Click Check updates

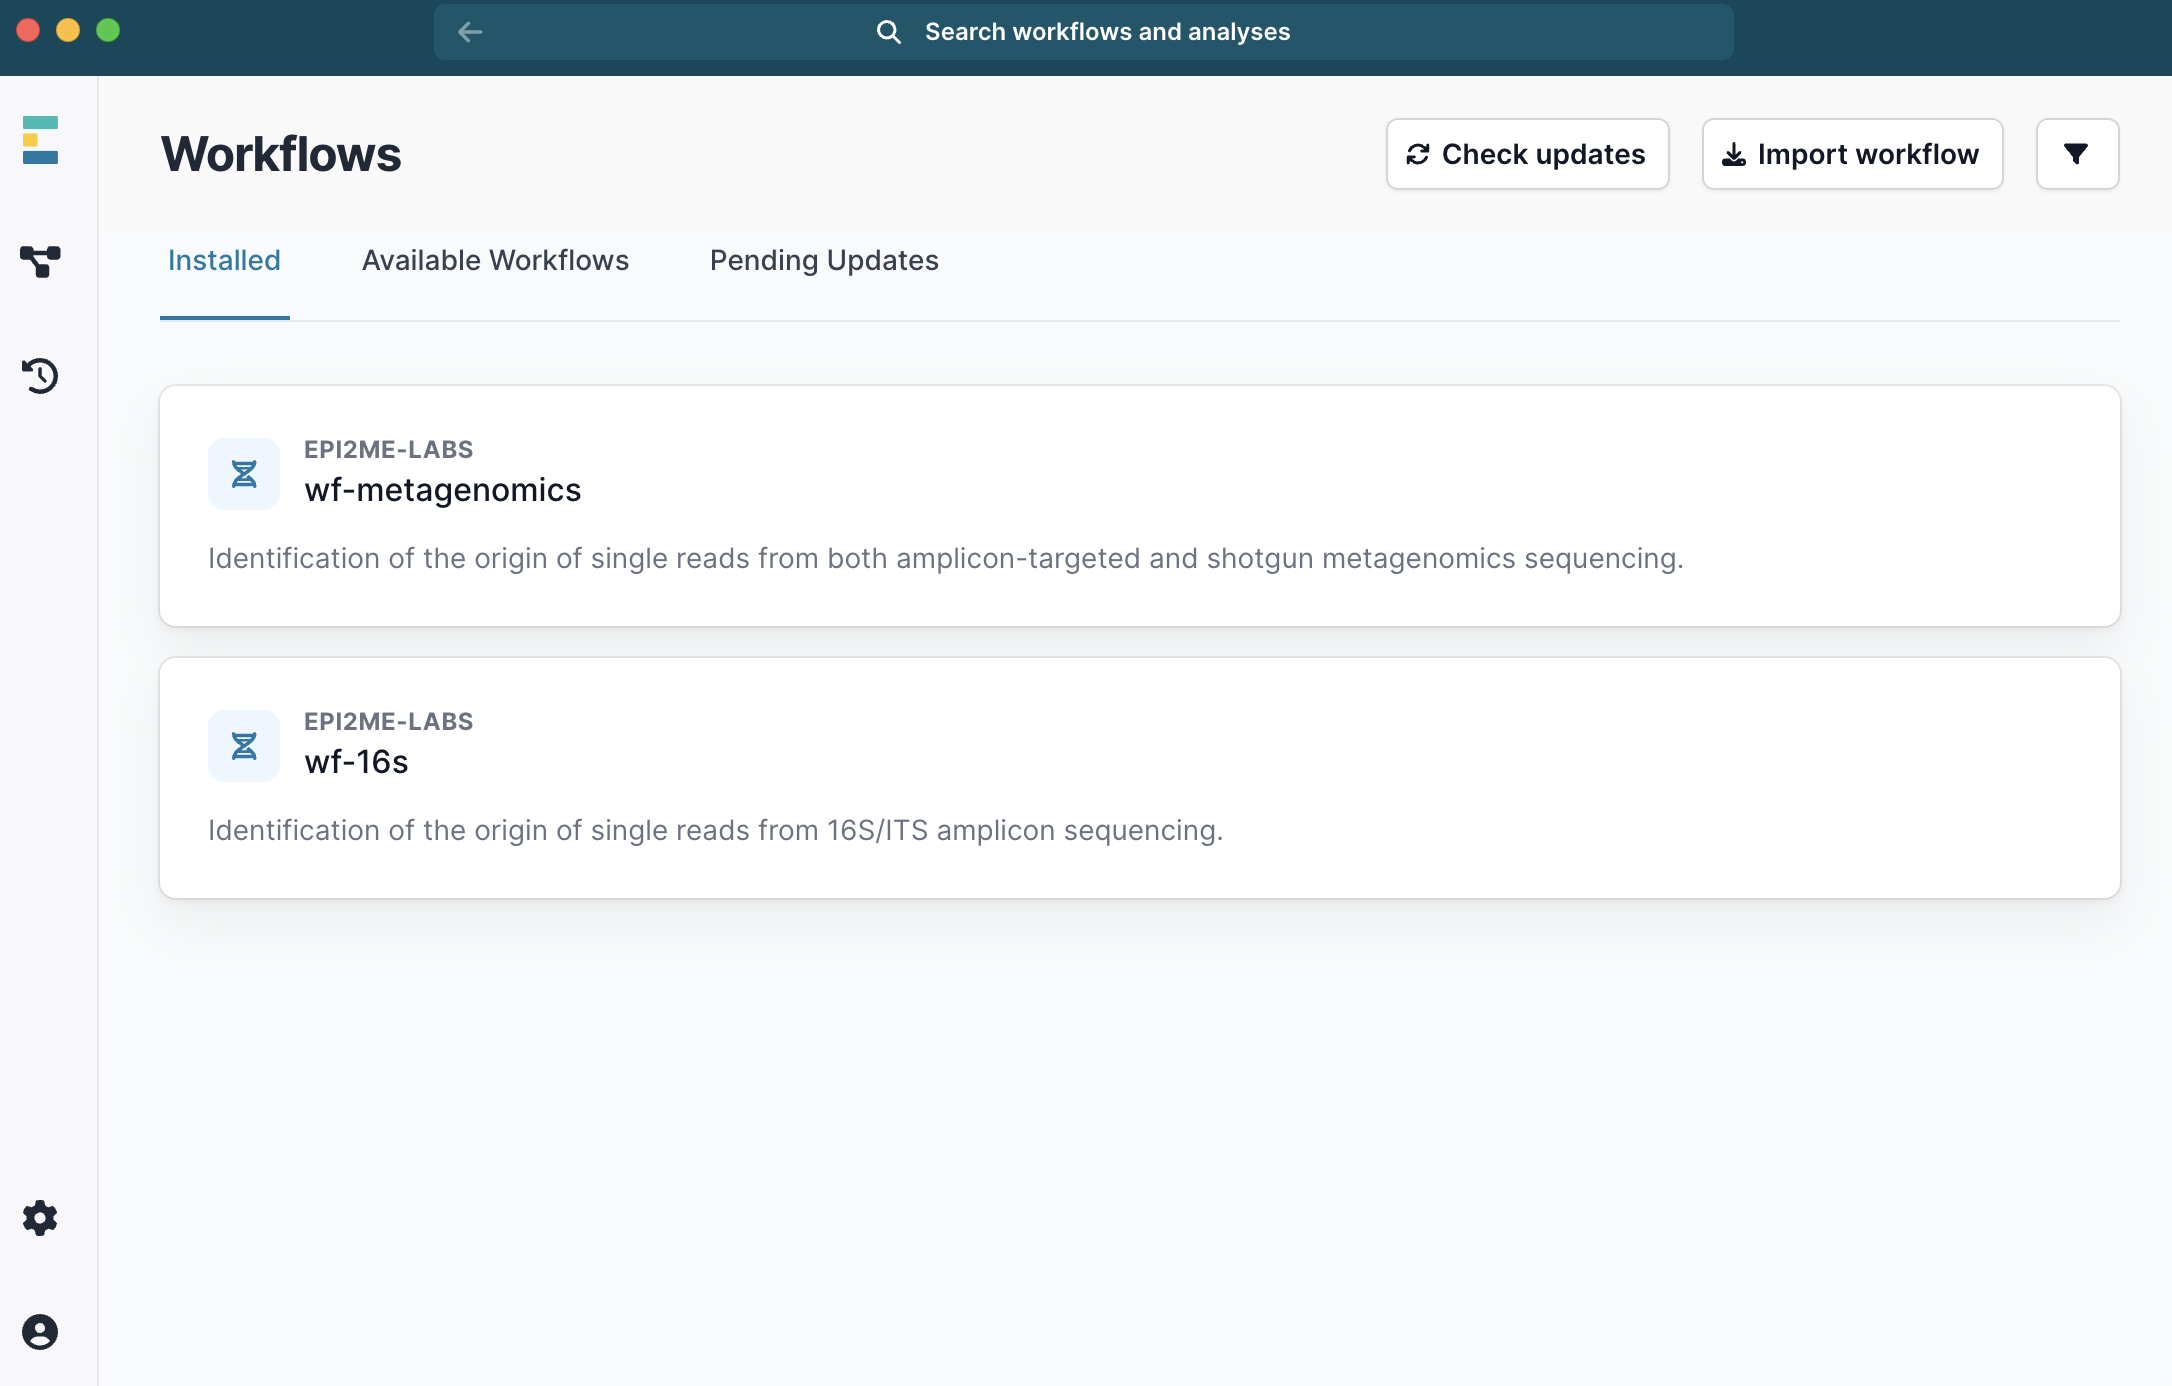click(1527, 153)
